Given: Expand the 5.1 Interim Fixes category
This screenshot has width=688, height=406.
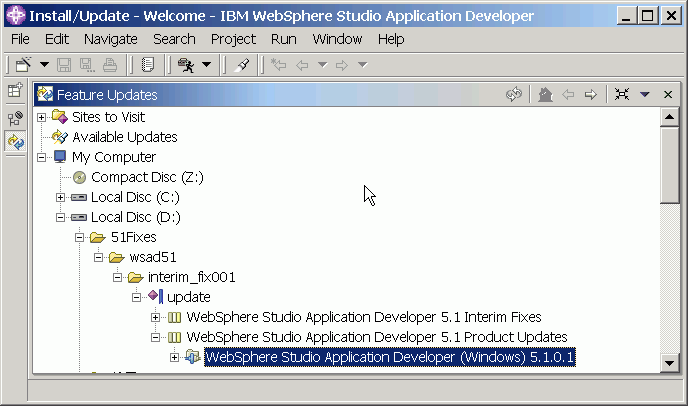Looking at the screenshot, I should (155, 317).
